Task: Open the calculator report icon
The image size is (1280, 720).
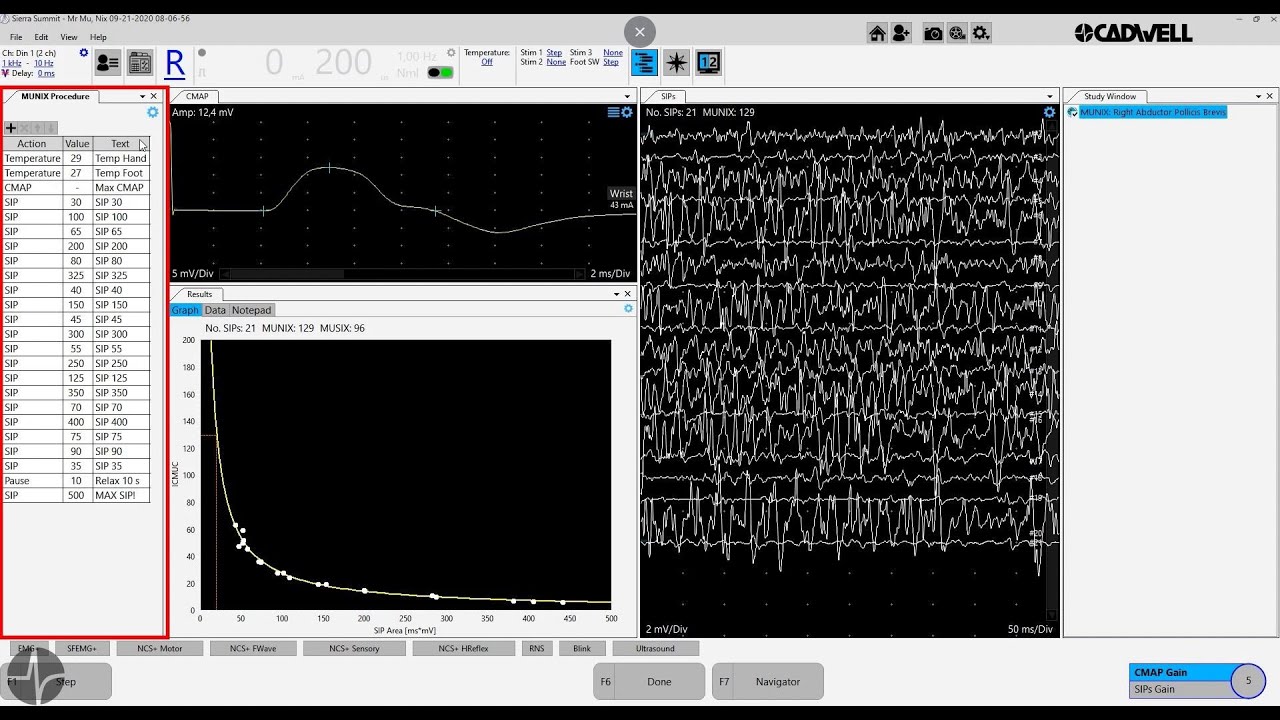Action: pyautogui.click(x=140, y=63)
